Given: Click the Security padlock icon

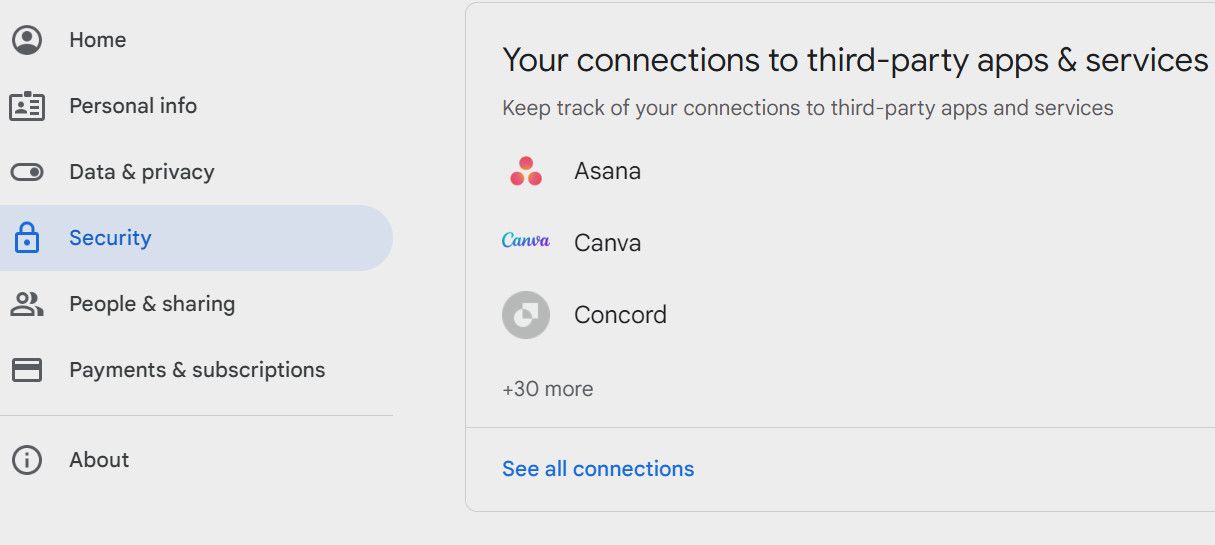Looking at the screenshot, I should click(27, 238).
